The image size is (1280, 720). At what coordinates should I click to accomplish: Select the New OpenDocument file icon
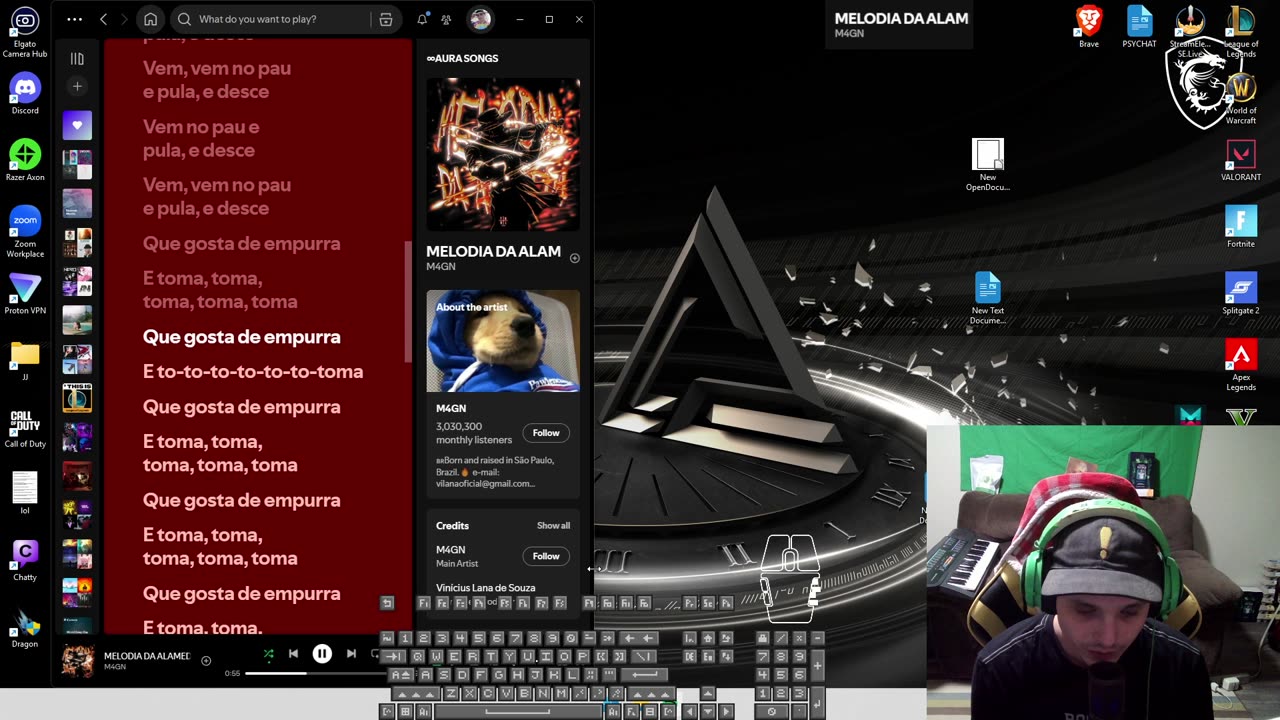coord(988,165)
